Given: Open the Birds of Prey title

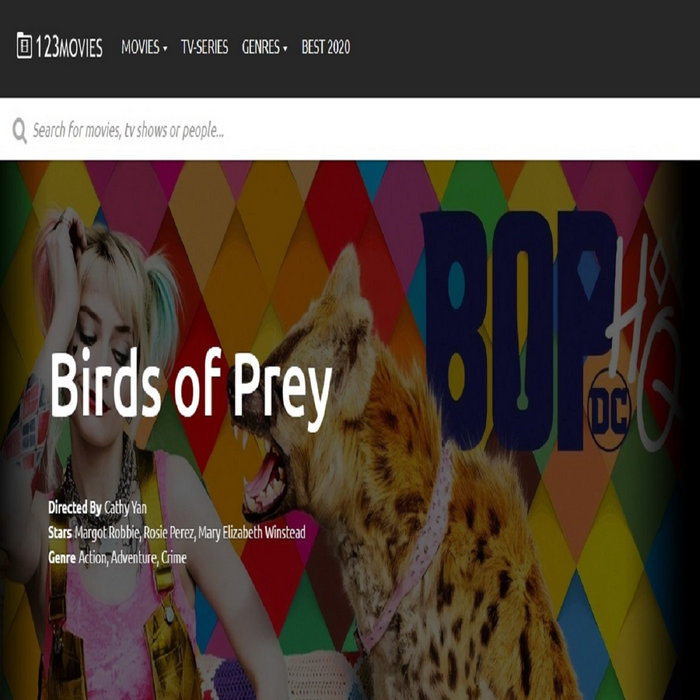Looking at the screenshot, I should pyautogui.click(x=191, y=386).
